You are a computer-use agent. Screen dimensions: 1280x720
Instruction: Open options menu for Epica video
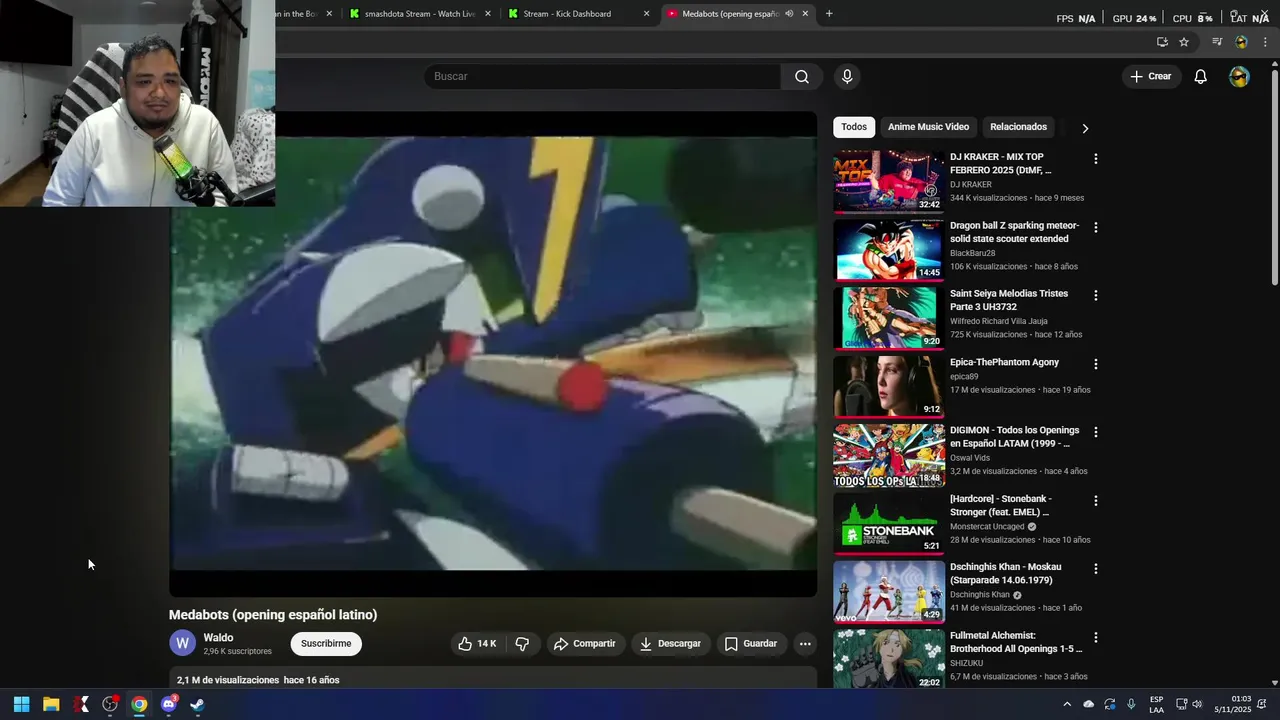coord(1095,364)
